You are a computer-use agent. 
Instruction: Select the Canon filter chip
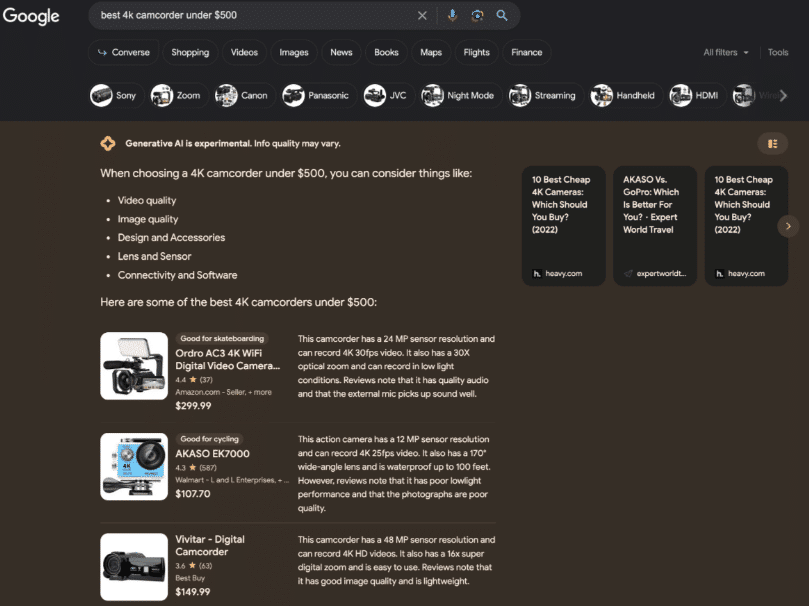point(242,96)
